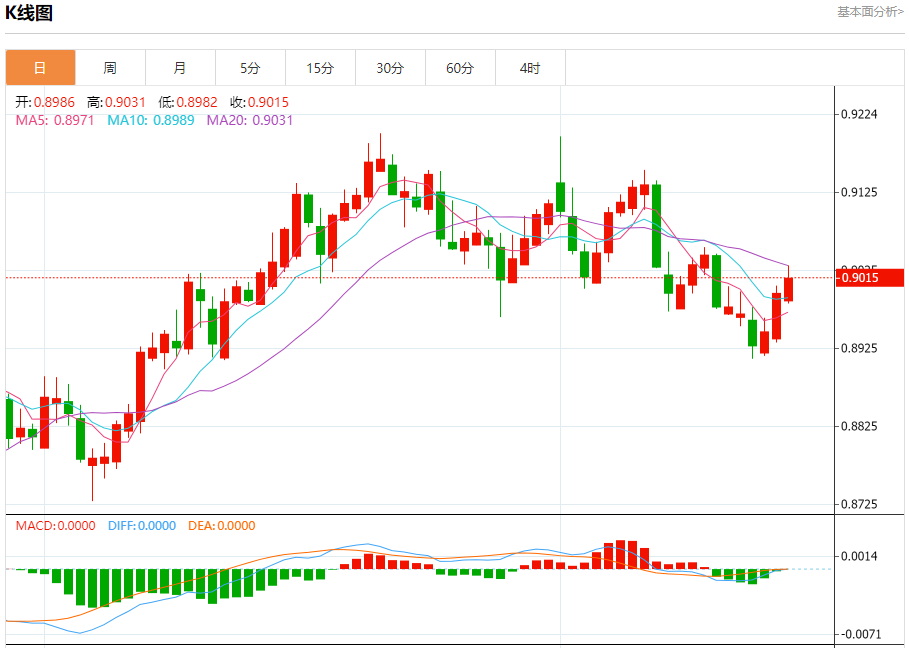This screenshot has width=909, height=648.
Task: Open the 基本面分析 link
Action: click(x=870, y=12)
